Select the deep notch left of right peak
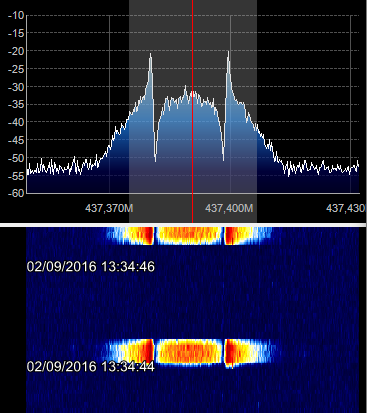 pos(223,155)
